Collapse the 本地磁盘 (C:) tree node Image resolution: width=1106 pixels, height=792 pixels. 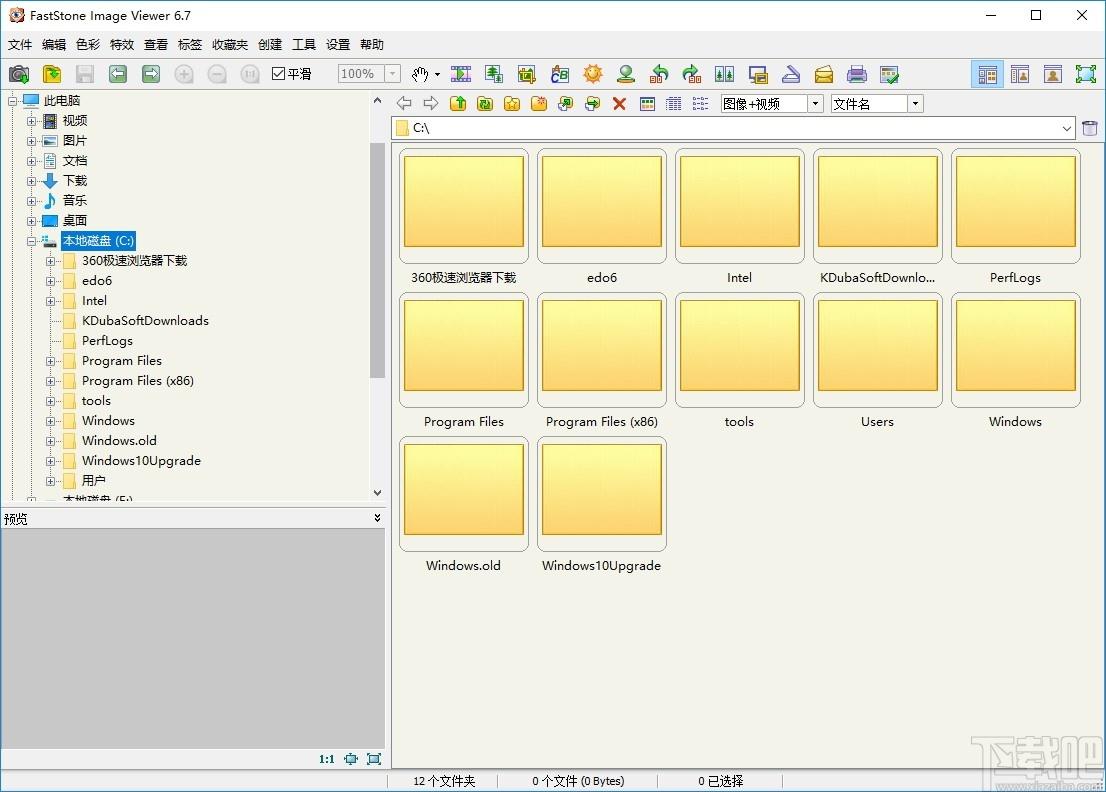31,241
